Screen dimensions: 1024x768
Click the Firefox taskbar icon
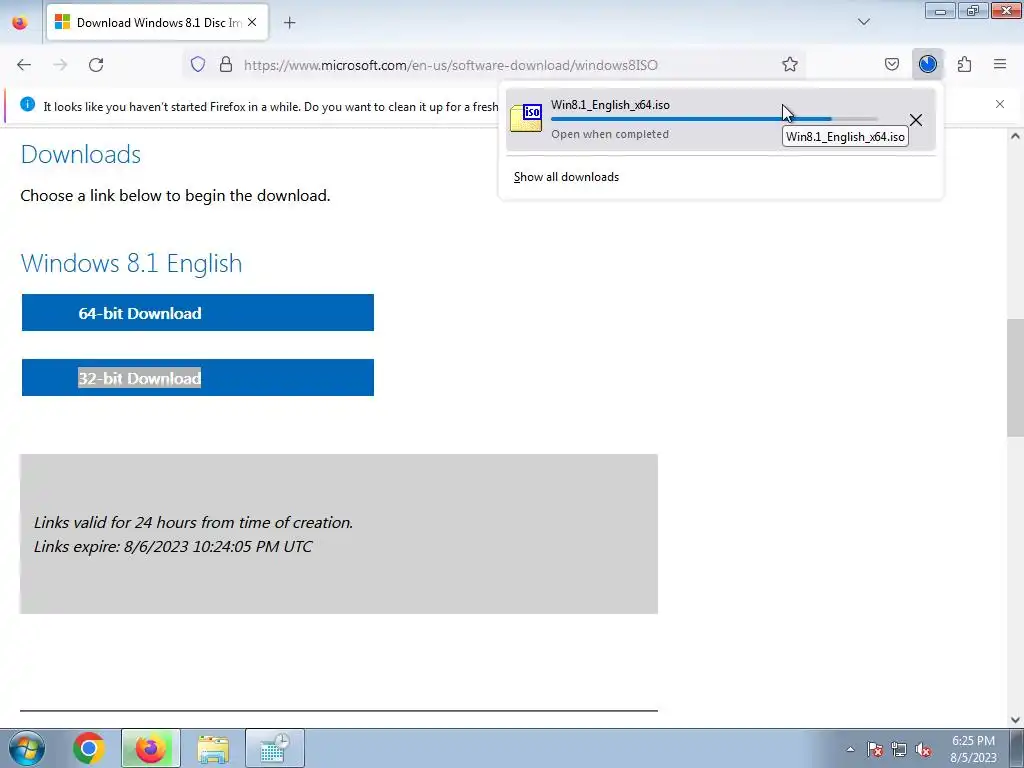150,748
